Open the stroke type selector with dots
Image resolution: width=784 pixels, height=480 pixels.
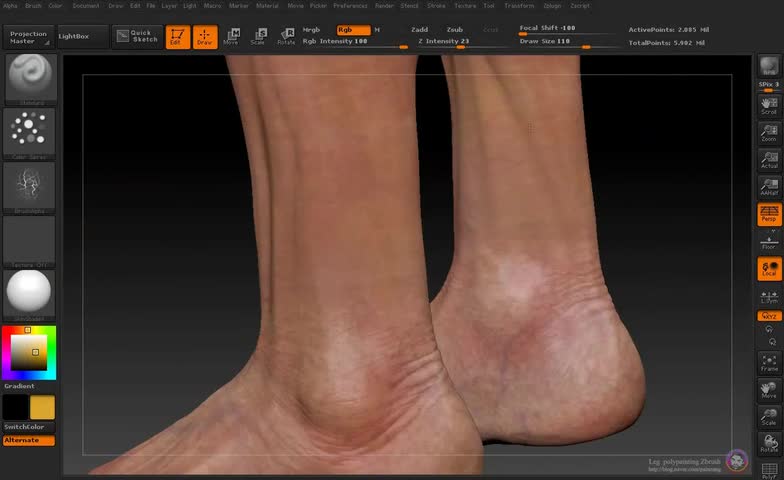coord(29,134)
